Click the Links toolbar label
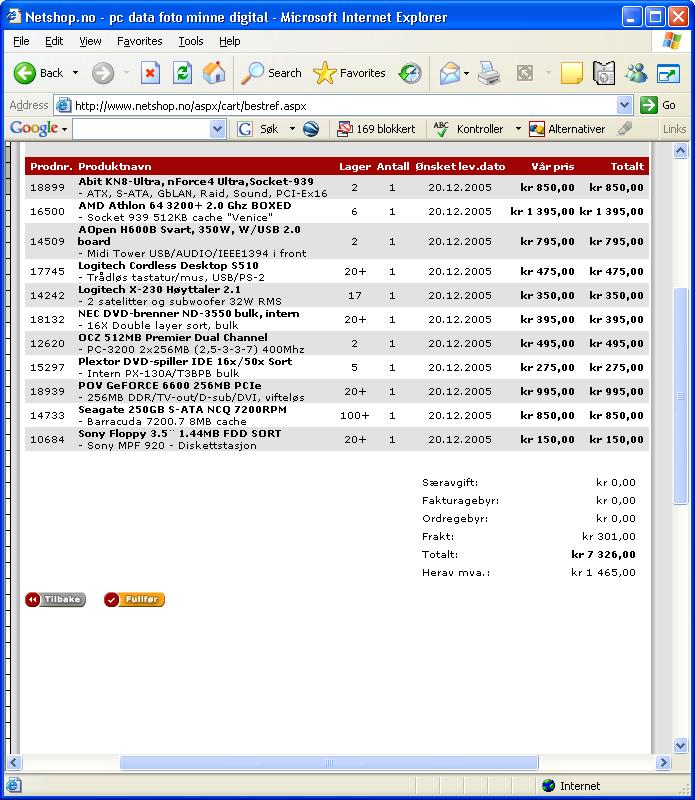The height and width of the screenshot is (800, 695). point(674,129)
